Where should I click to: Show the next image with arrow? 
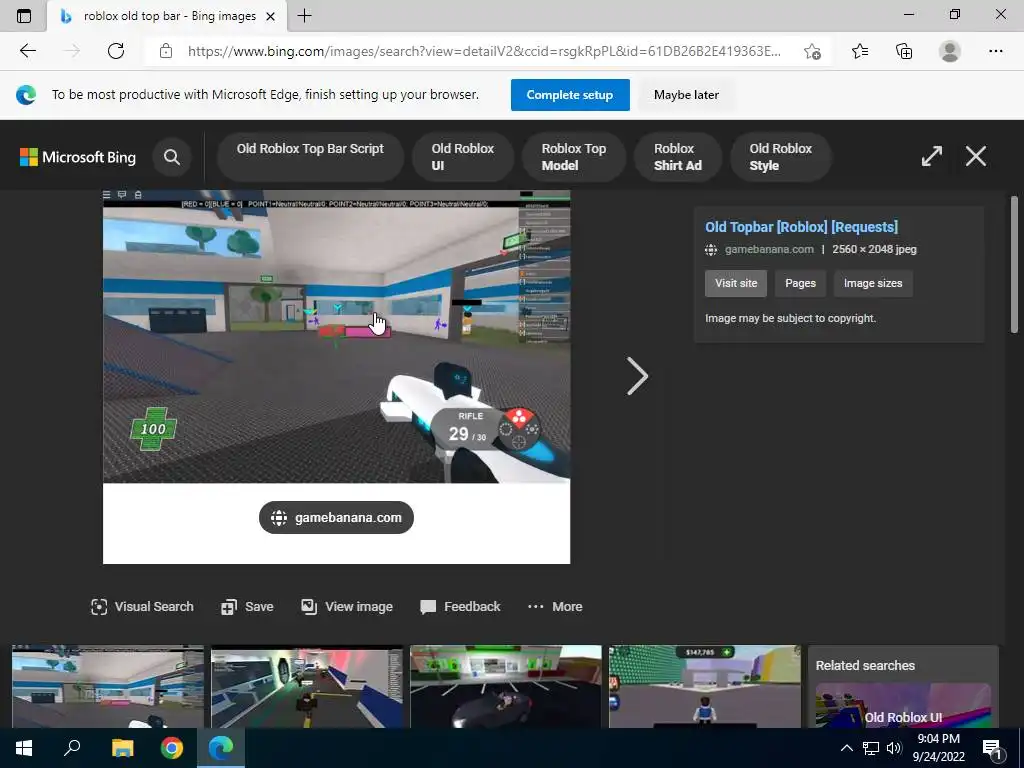(x=637, y=376)
